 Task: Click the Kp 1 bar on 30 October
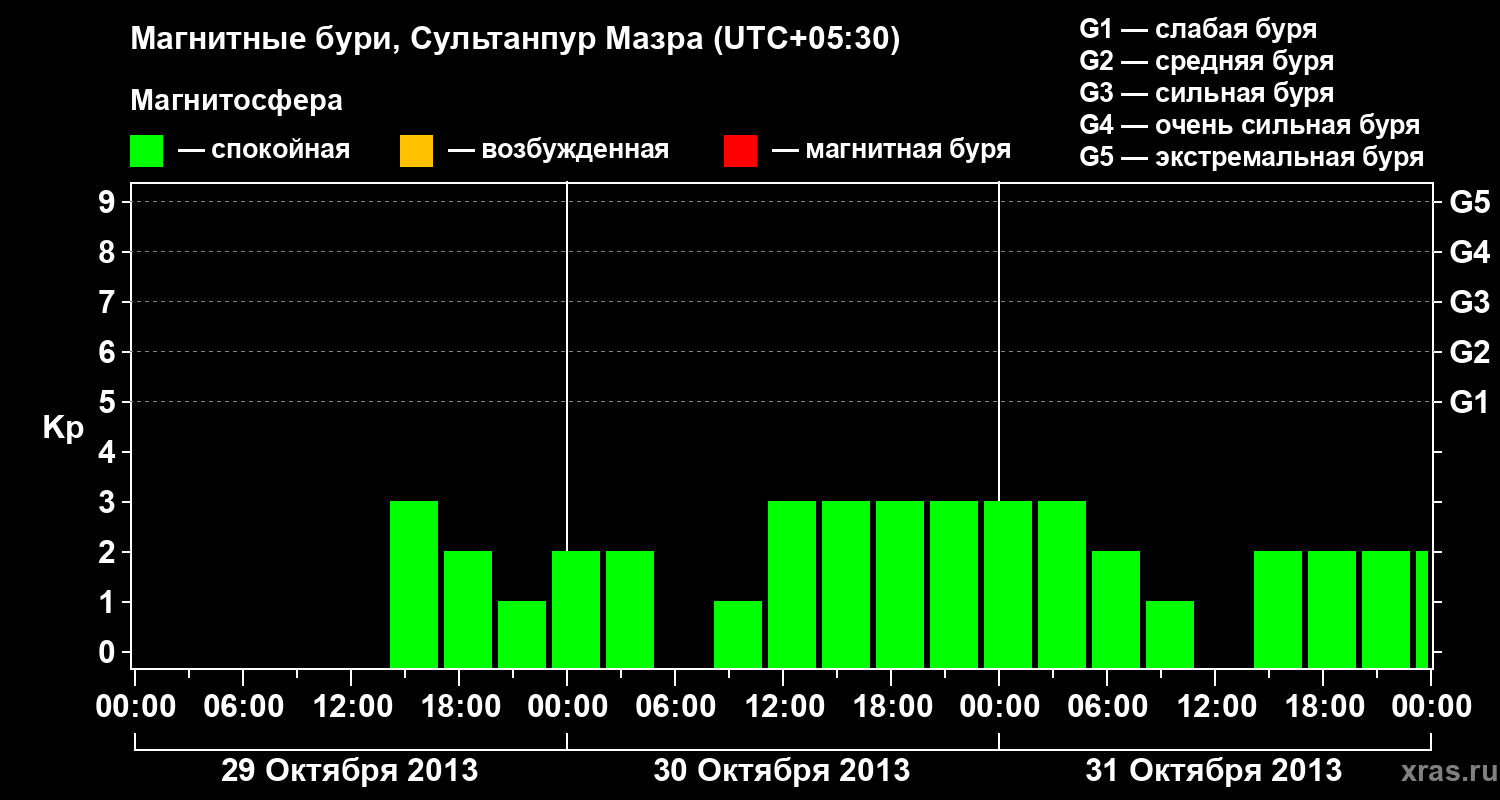(x=738, y=634)
